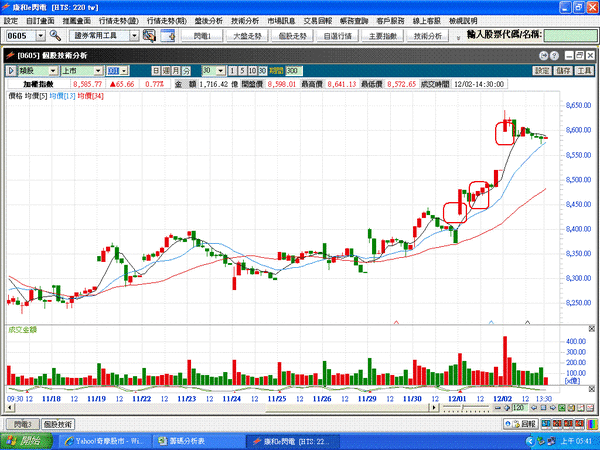Select the 5-minute interval button

(242, 71)
